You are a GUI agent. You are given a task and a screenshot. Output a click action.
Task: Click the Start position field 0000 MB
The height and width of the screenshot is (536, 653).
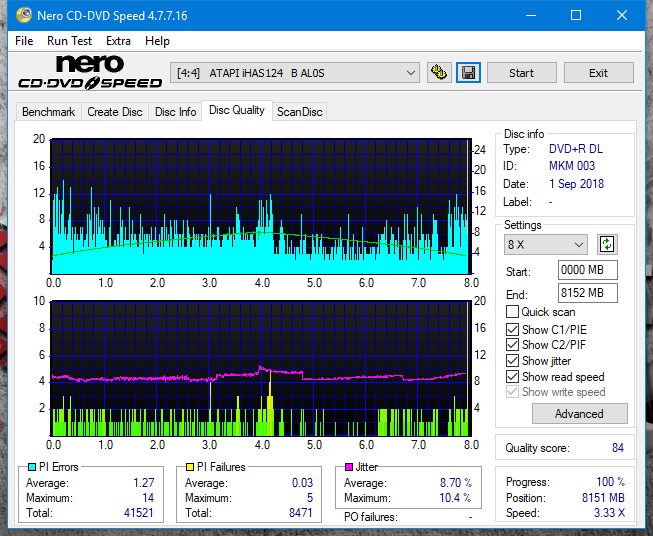pyautogui.click(x=588, y=270)
